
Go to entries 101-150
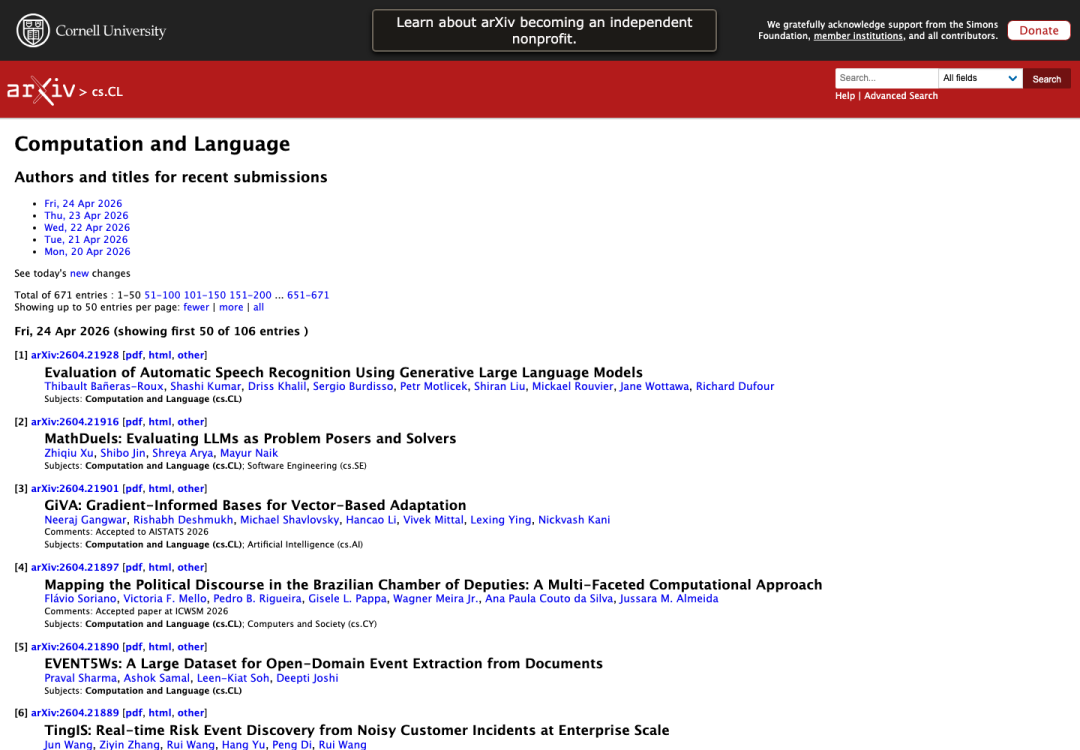click(205, 295)
